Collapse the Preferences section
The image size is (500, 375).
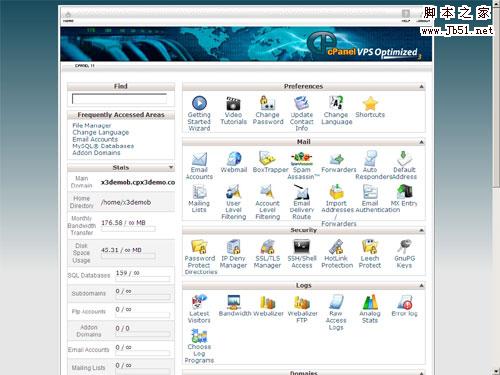coord(421,87)
